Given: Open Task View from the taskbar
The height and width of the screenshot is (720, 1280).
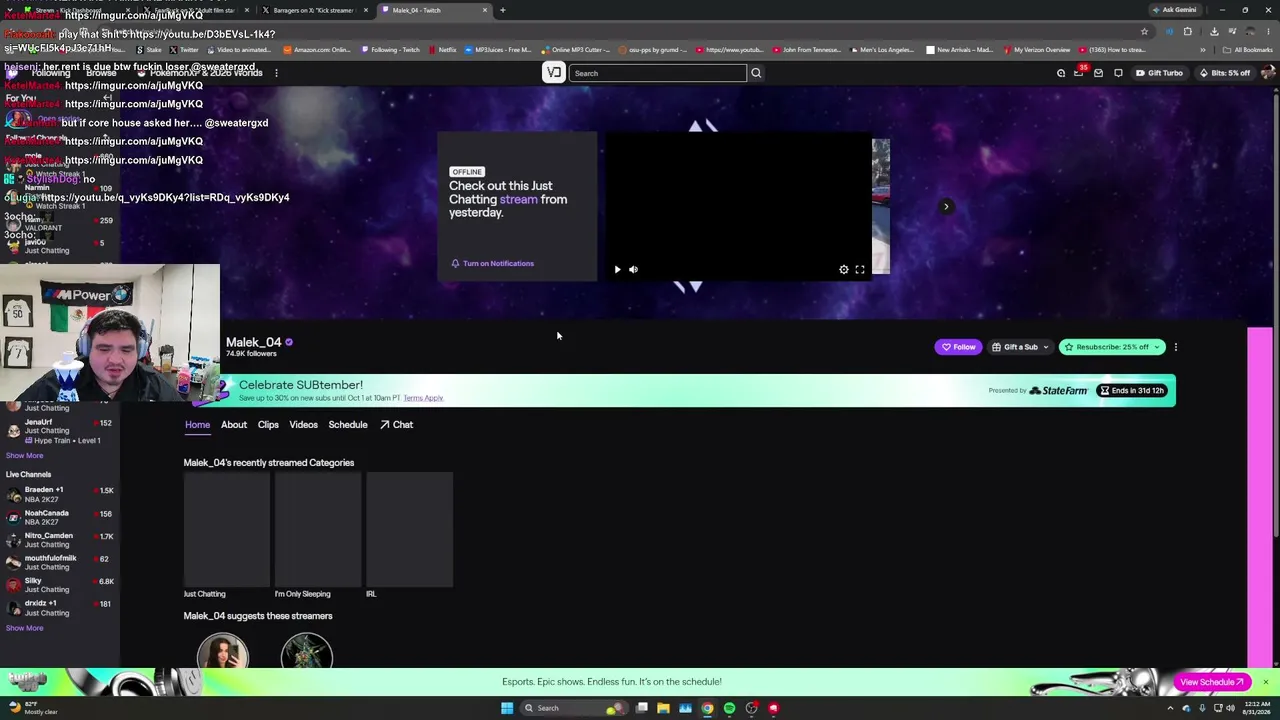Looking at the screenshot, I should click(641, 708).
